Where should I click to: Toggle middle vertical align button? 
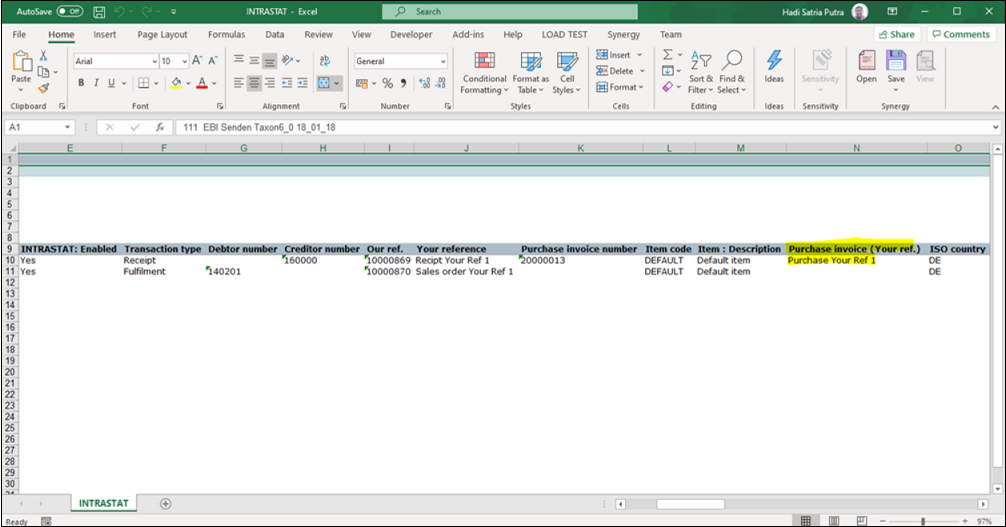click(x=254, y=61)
